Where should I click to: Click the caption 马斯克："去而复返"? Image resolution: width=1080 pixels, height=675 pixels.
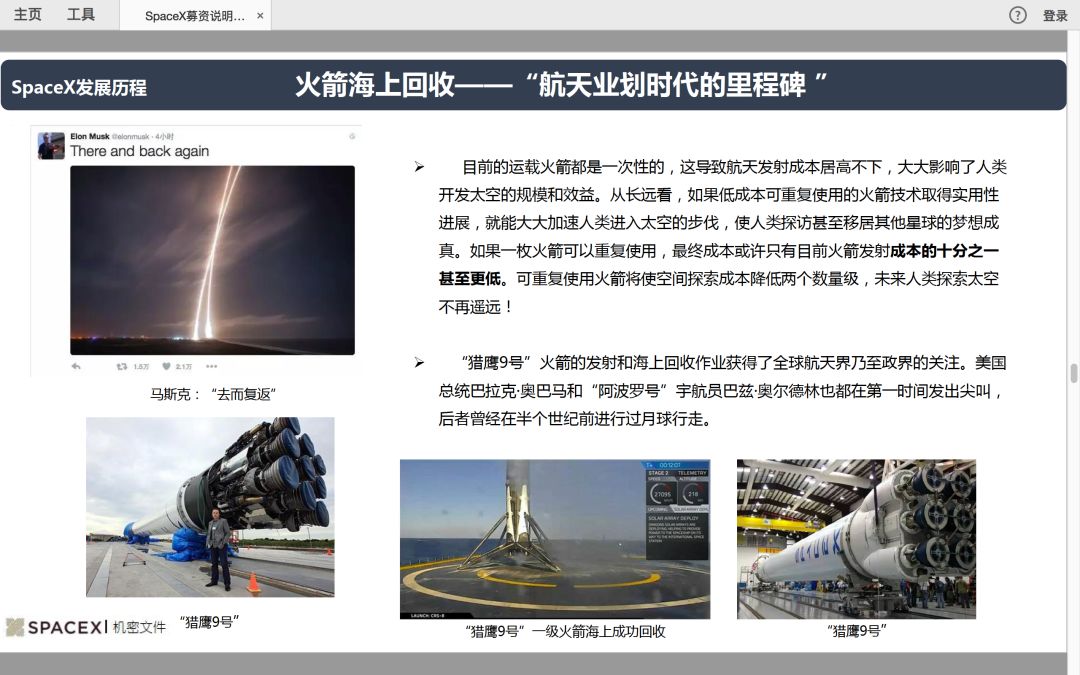pyautogui.click(x=213, y=394)
